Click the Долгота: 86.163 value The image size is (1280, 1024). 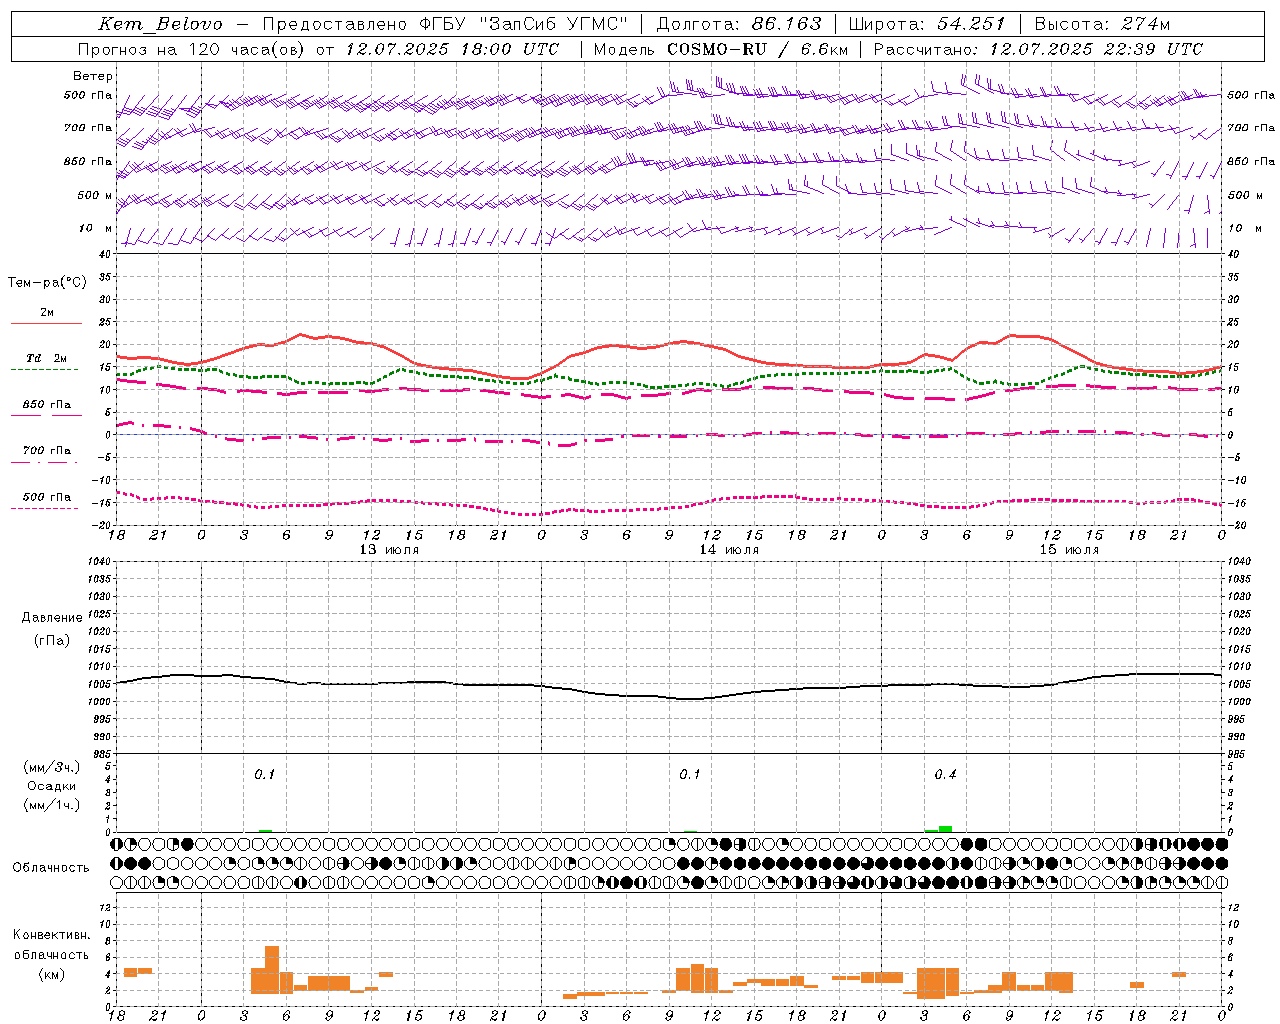click(x=739, y=24)
